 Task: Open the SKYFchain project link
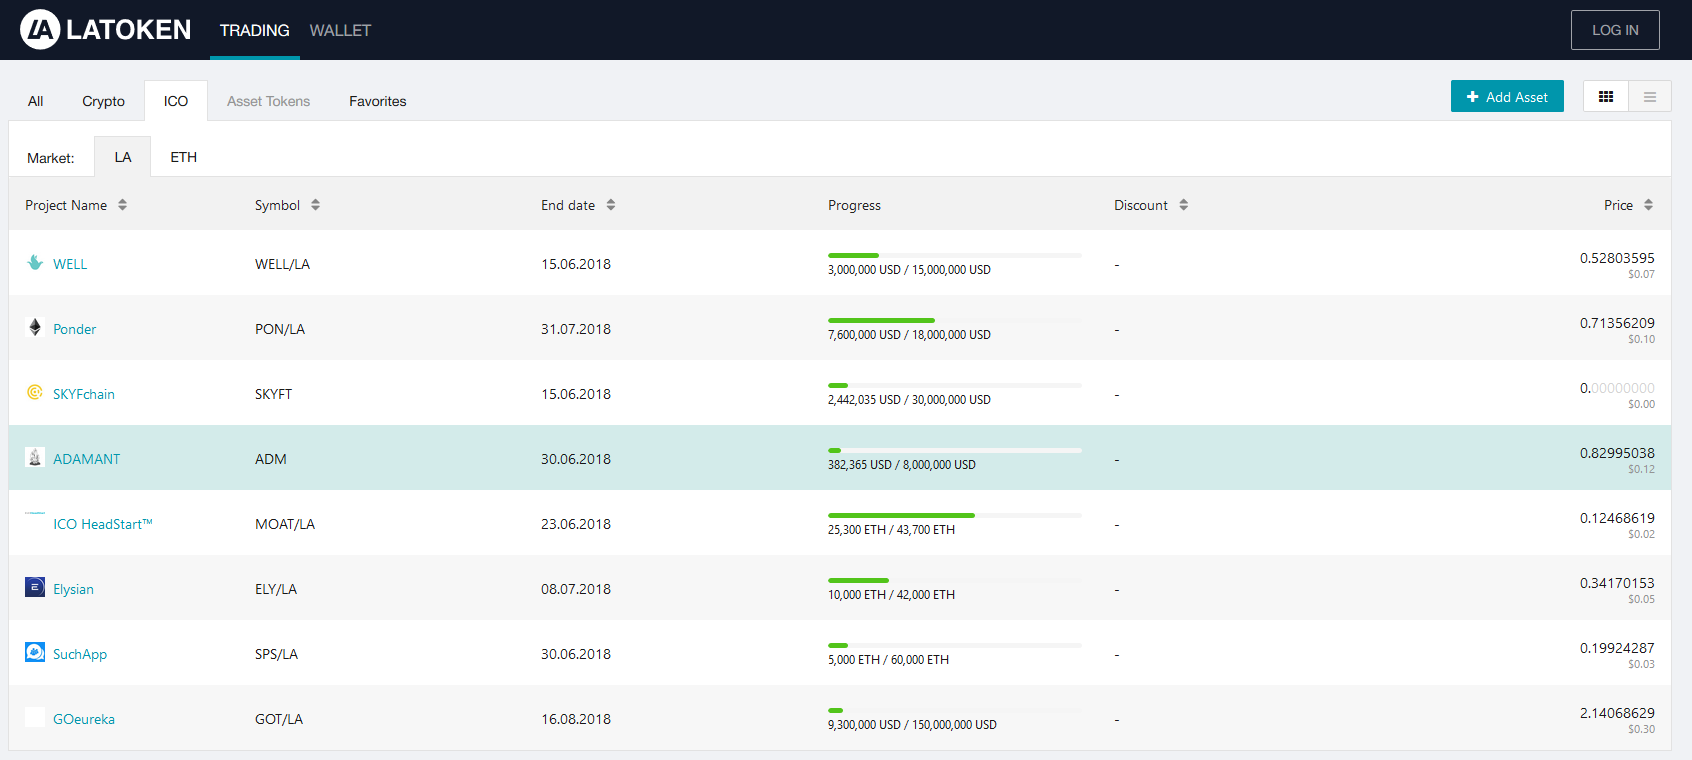pos(84,394)
